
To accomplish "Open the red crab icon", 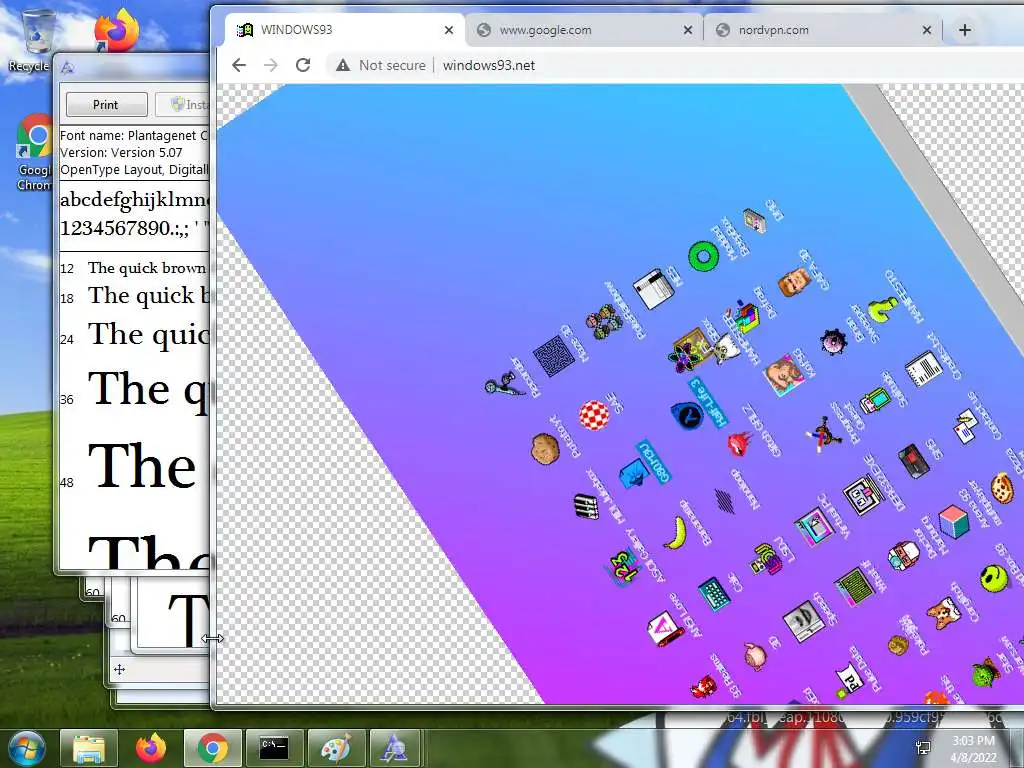I will (x=704, y=686).
